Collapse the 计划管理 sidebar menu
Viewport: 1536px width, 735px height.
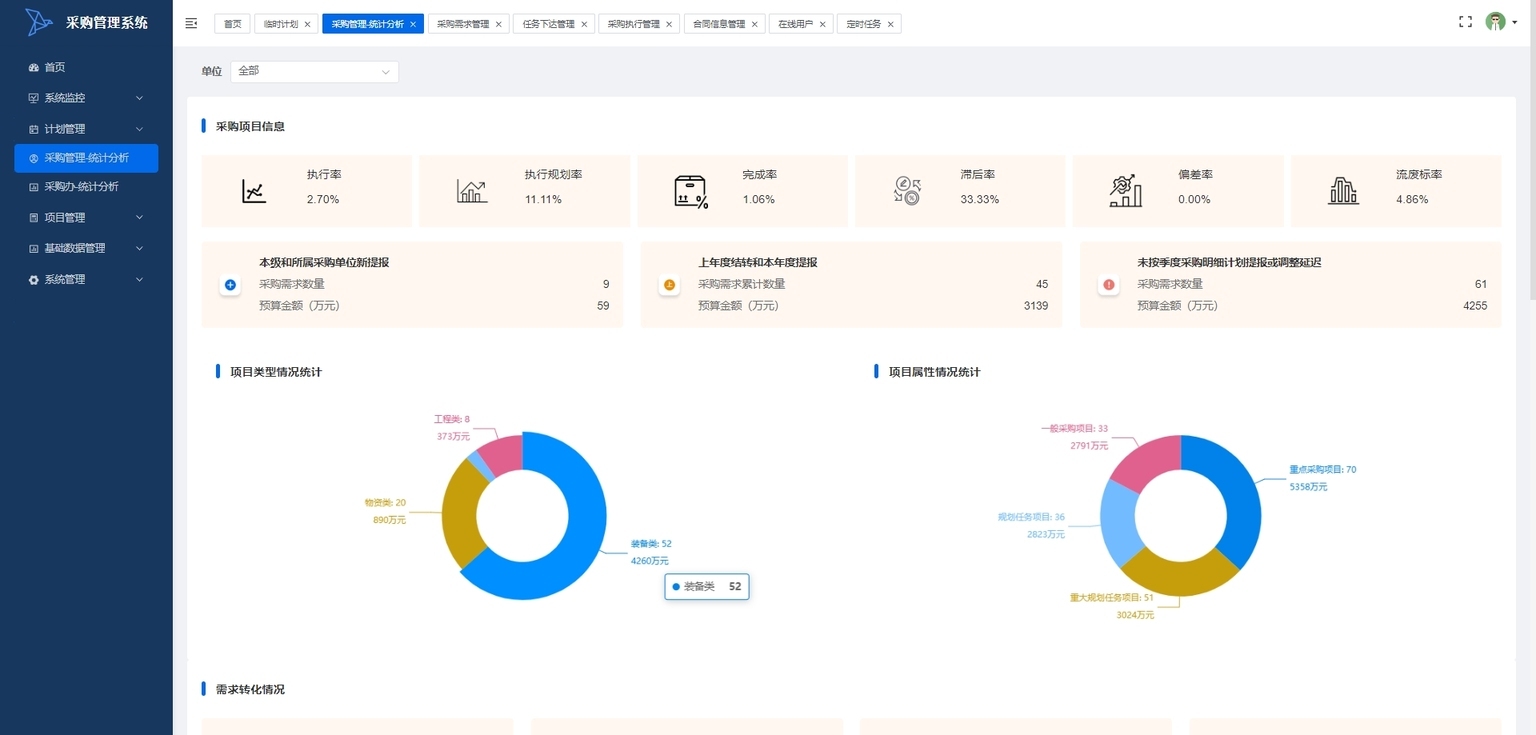[x=86, y=129]
